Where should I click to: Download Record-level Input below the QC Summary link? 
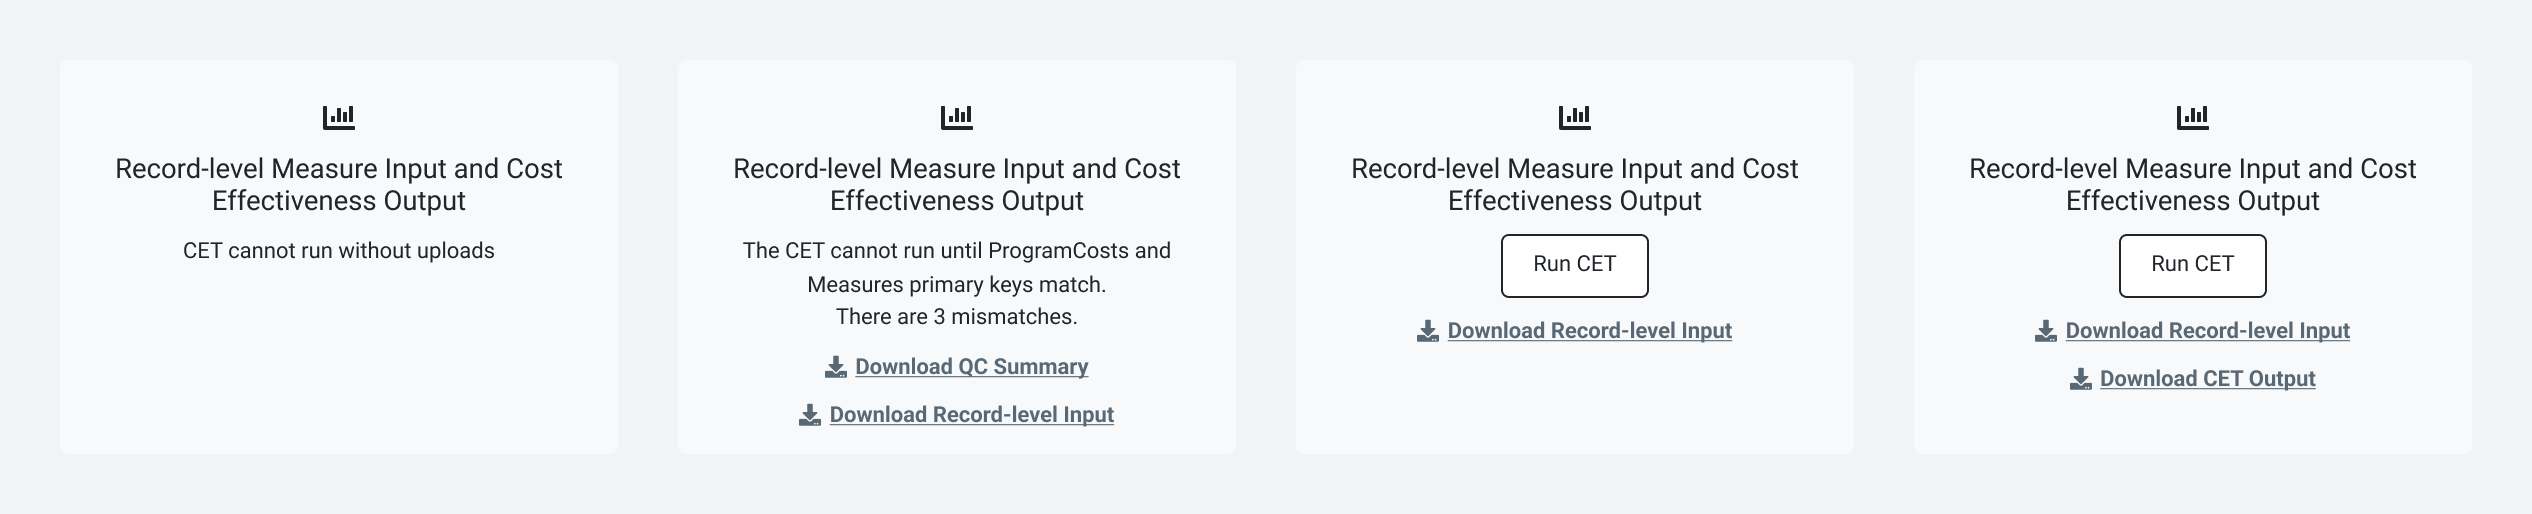[972, 415]
